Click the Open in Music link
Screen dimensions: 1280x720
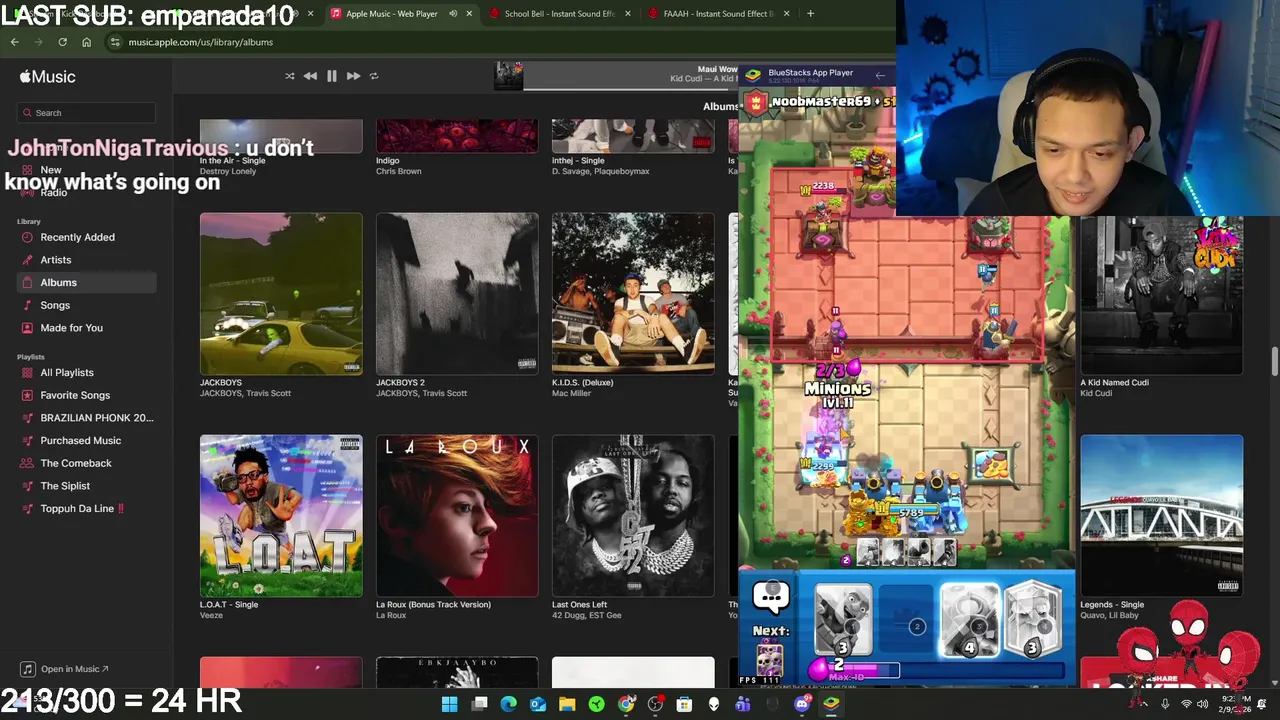[x=66, y=669]
